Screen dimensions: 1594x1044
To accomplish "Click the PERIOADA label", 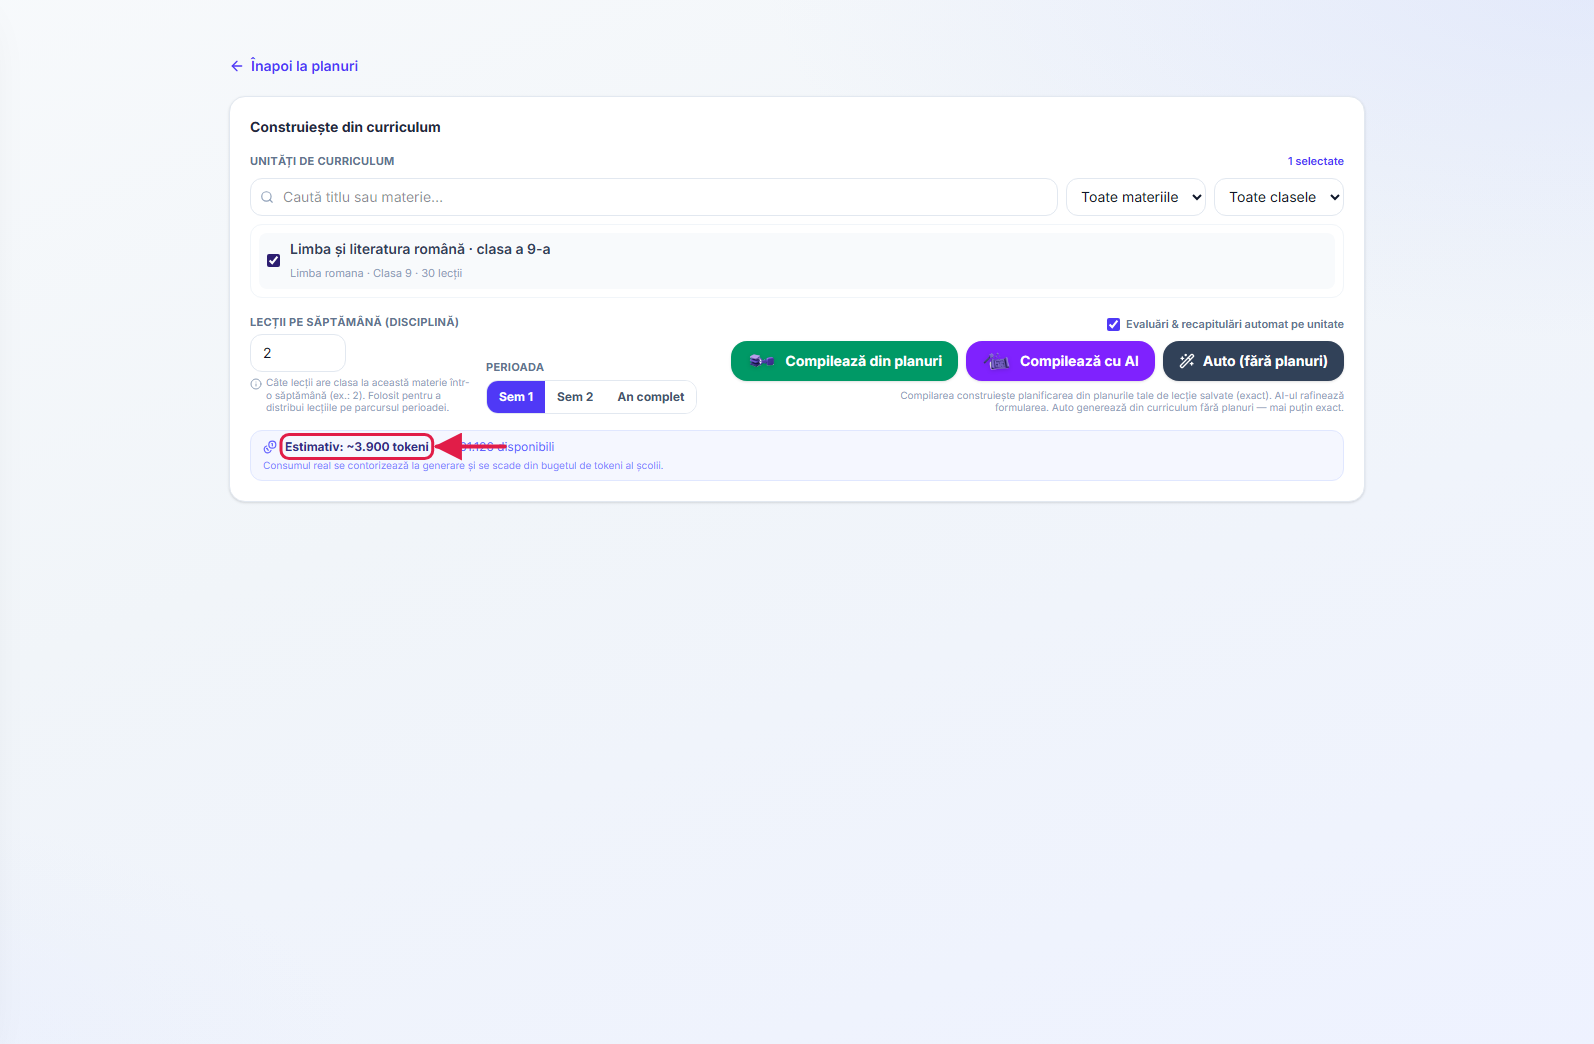I will (515, 367).
